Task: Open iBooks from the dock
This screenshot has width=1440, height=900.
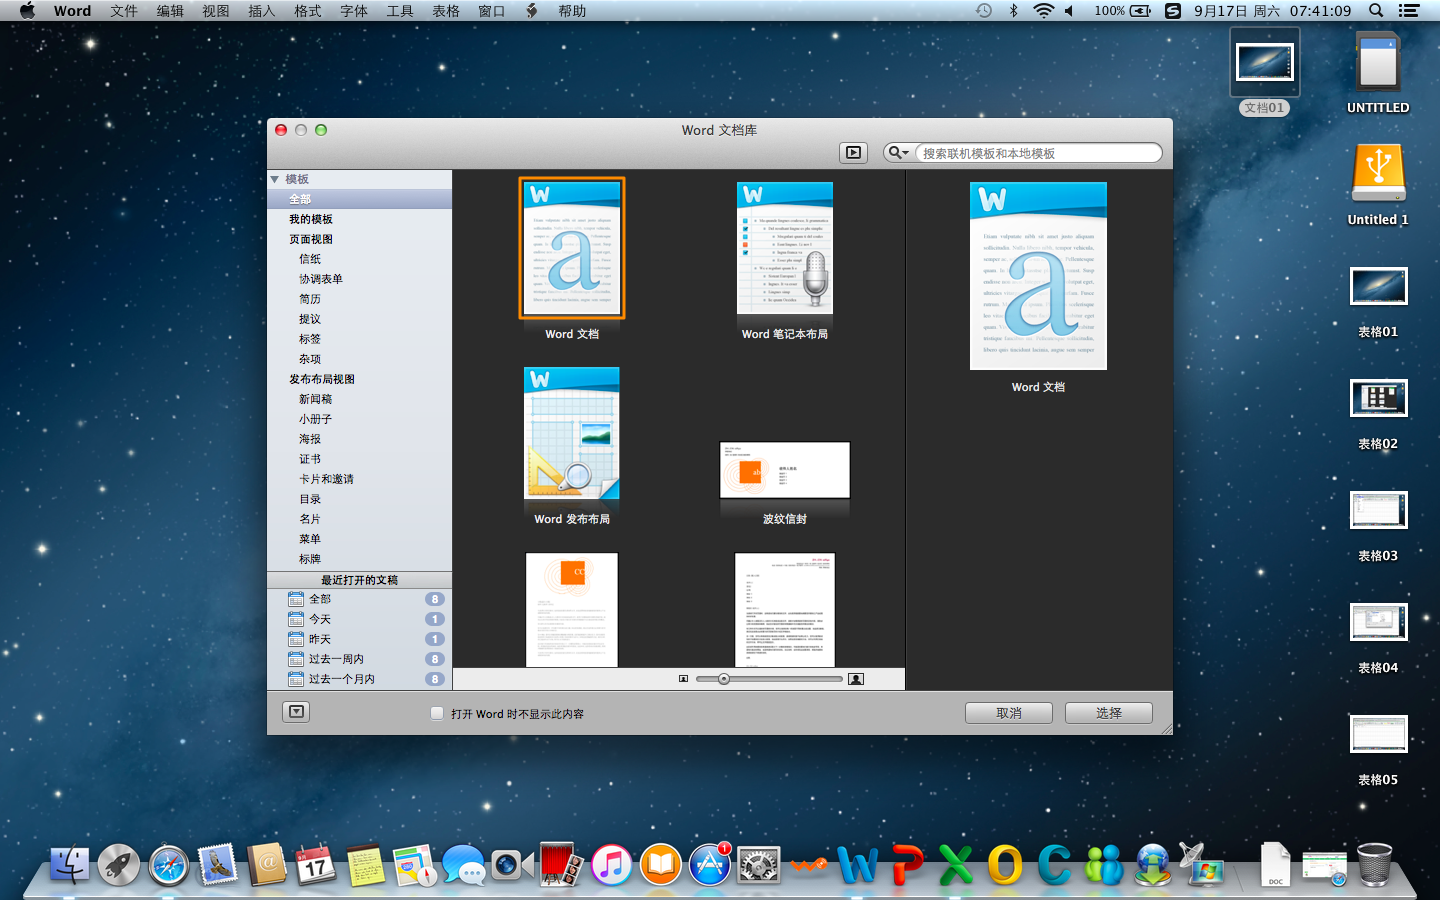Action: coord(661,865)
